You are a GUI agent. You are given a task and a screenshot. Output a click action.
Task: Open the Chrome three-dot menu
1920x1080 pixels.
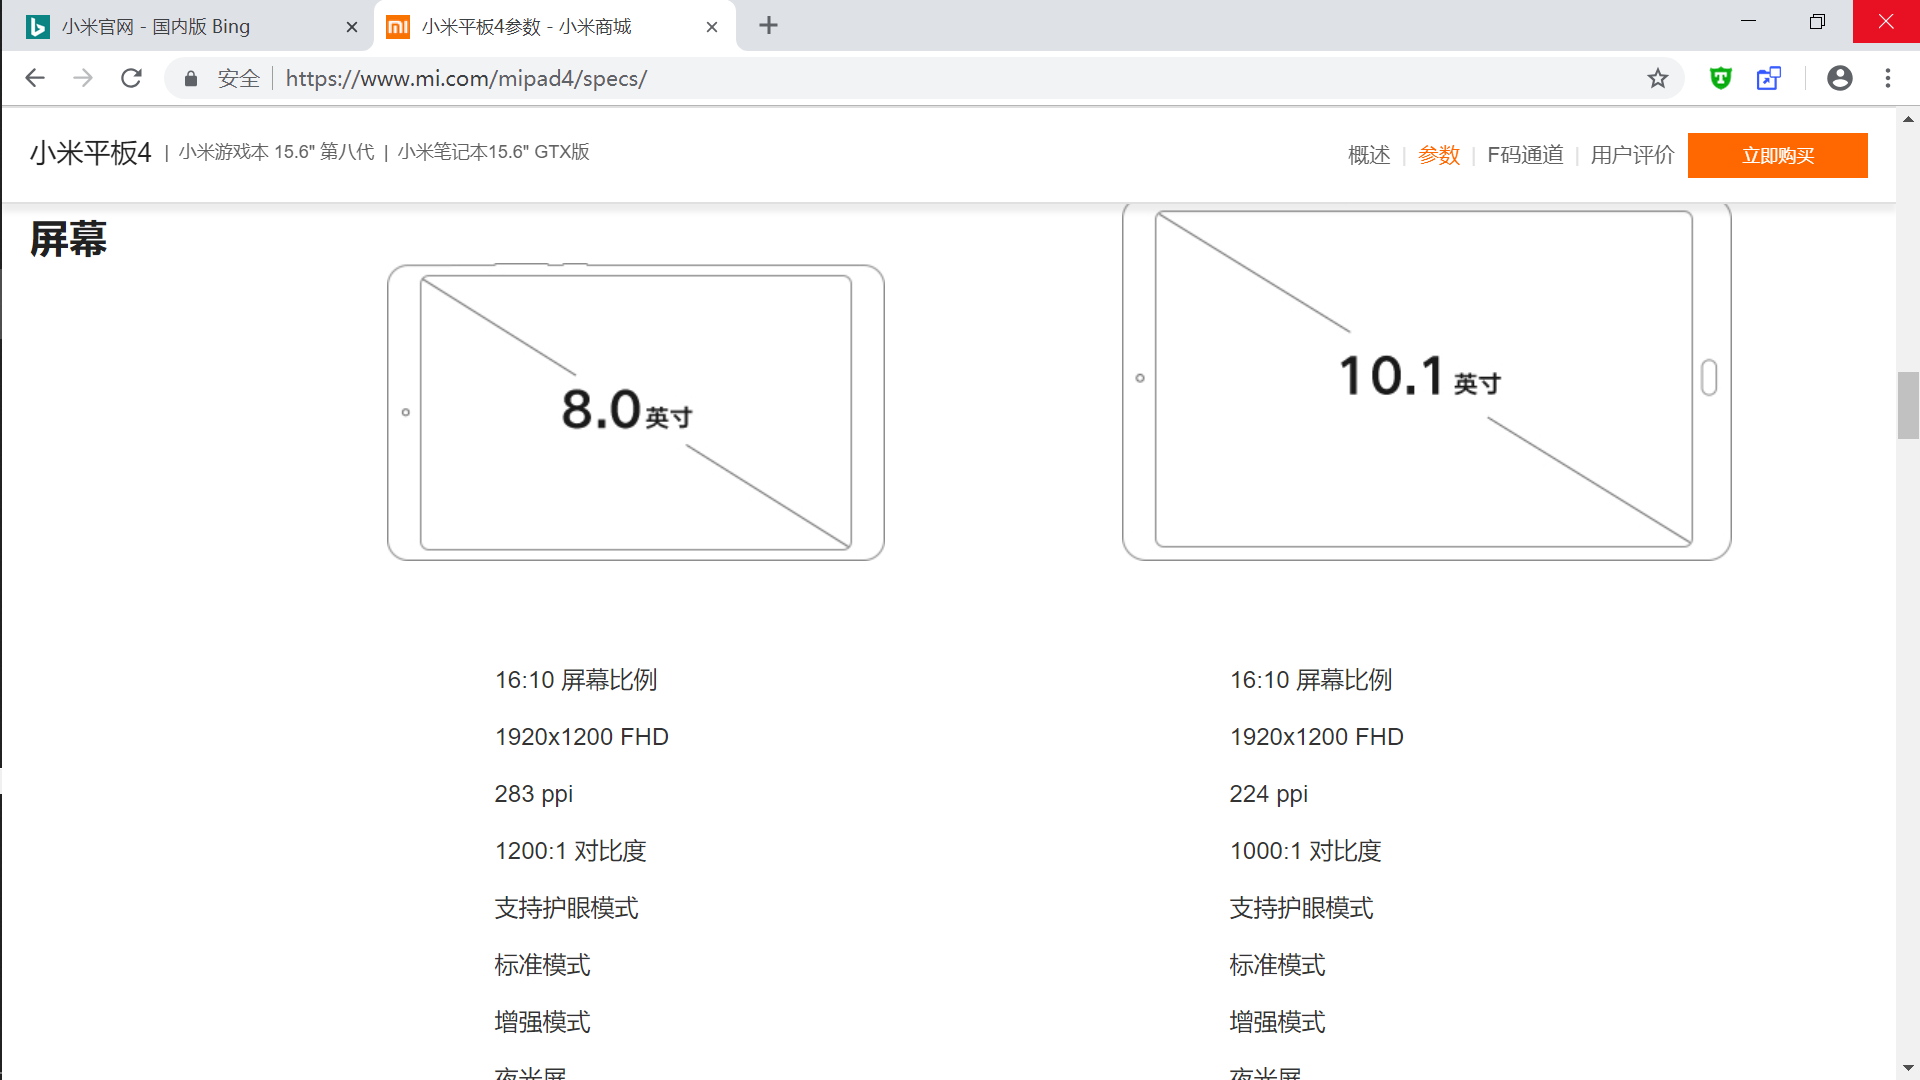tap(1888, 78)
